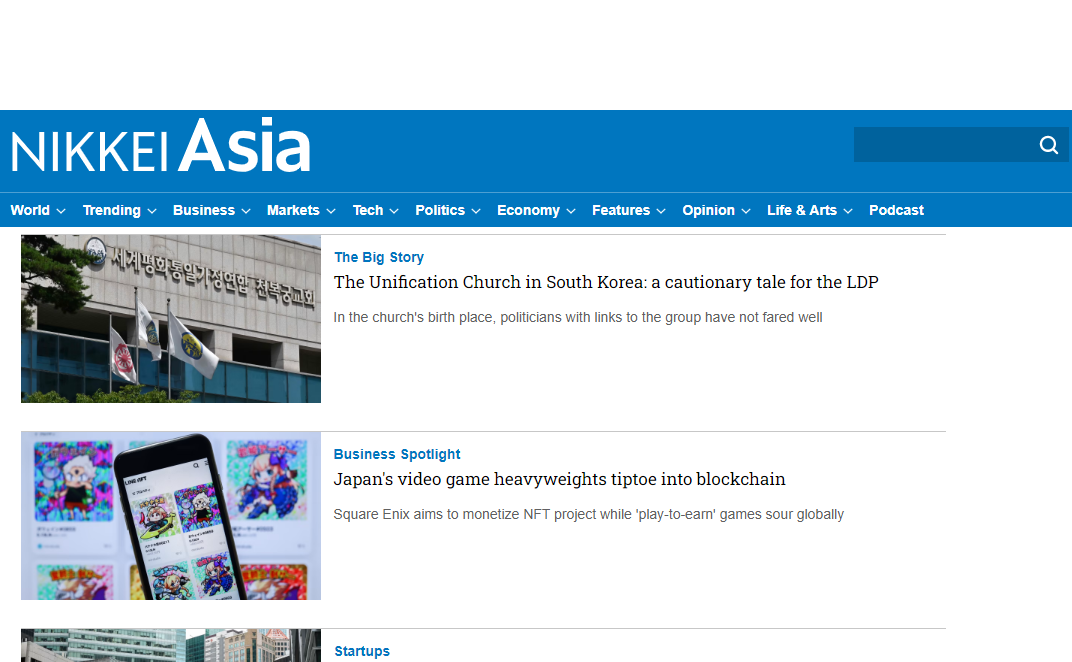This screenshot has width=1072, height=662.
Task: Open the Business menu
Action: 204,210
